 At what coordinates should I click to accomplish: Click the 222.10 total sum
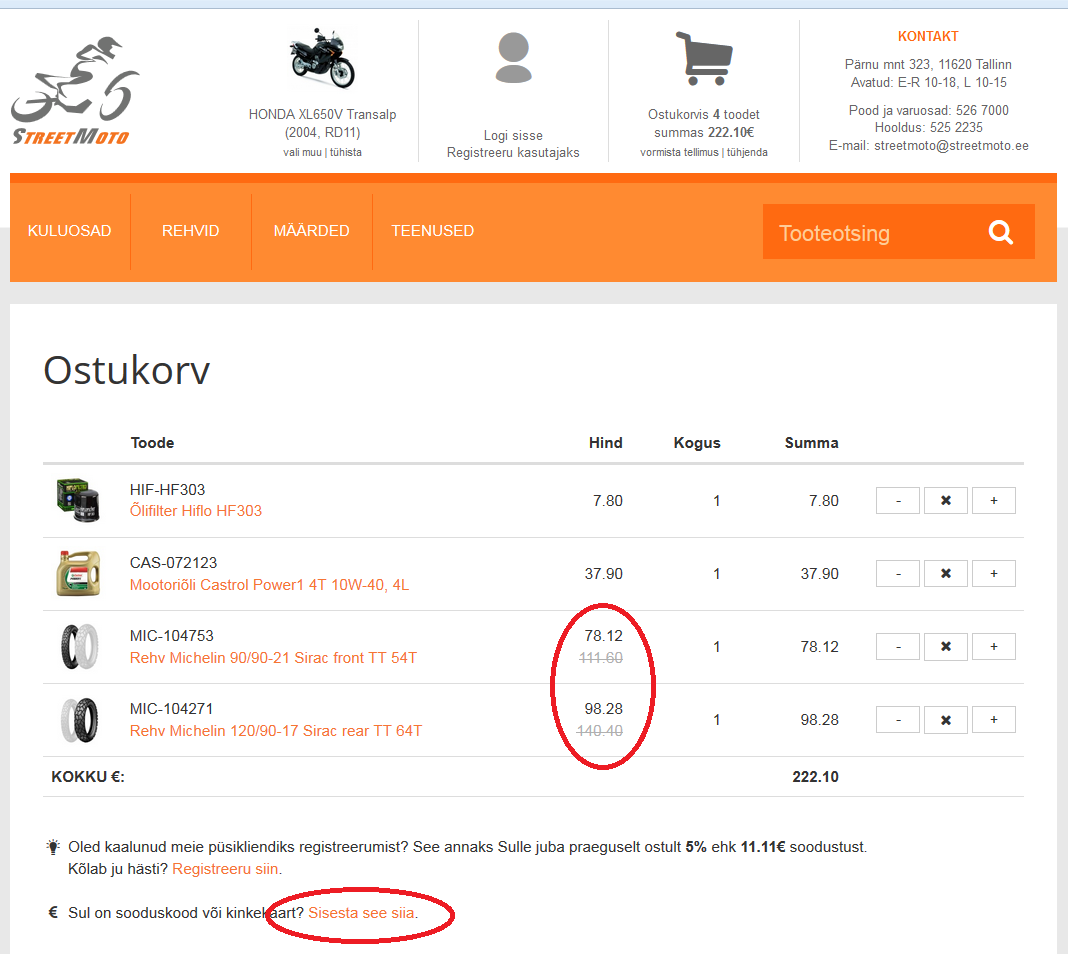pos(815,777)
